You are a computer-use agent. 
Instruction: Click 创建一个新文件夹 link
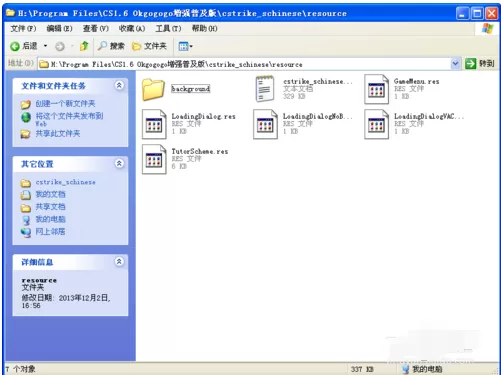(65, 104)
